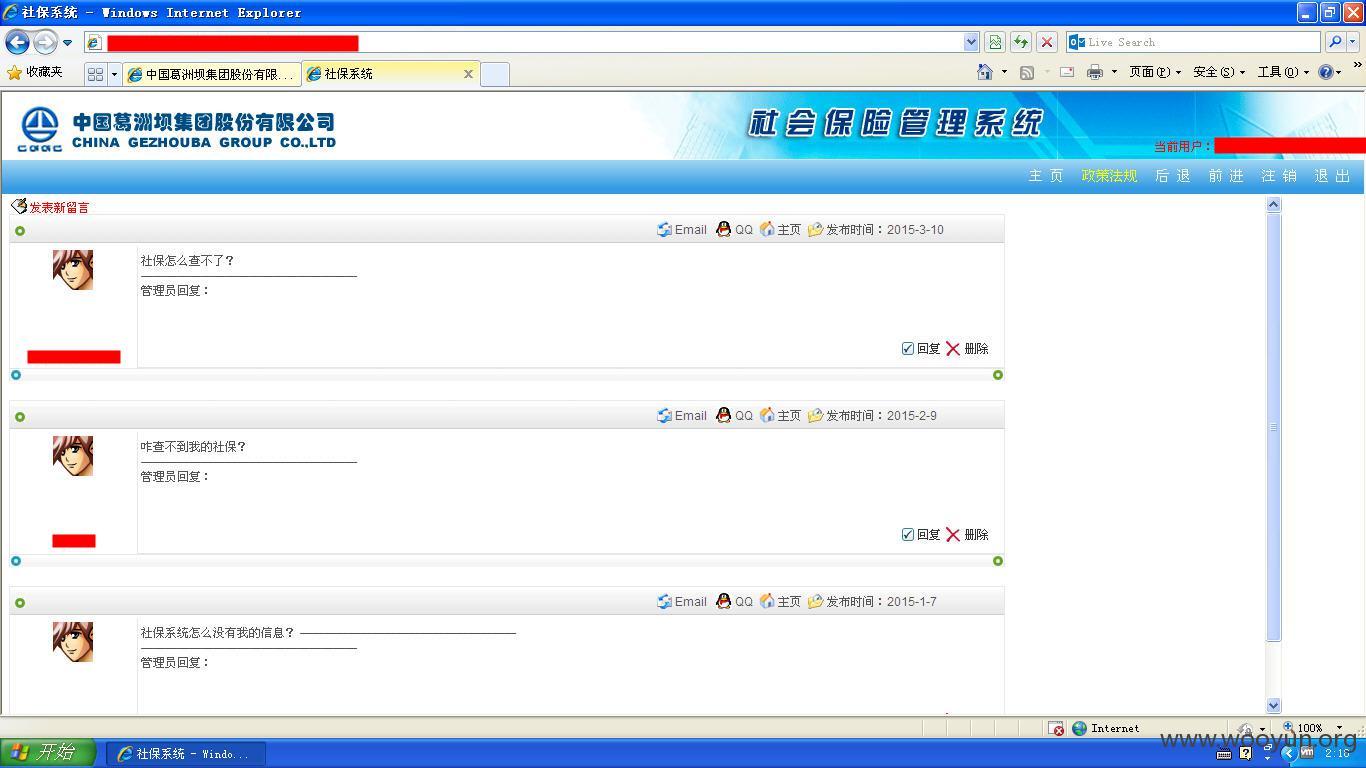Go back with the IE back arrow

click(x=17, y=42)
